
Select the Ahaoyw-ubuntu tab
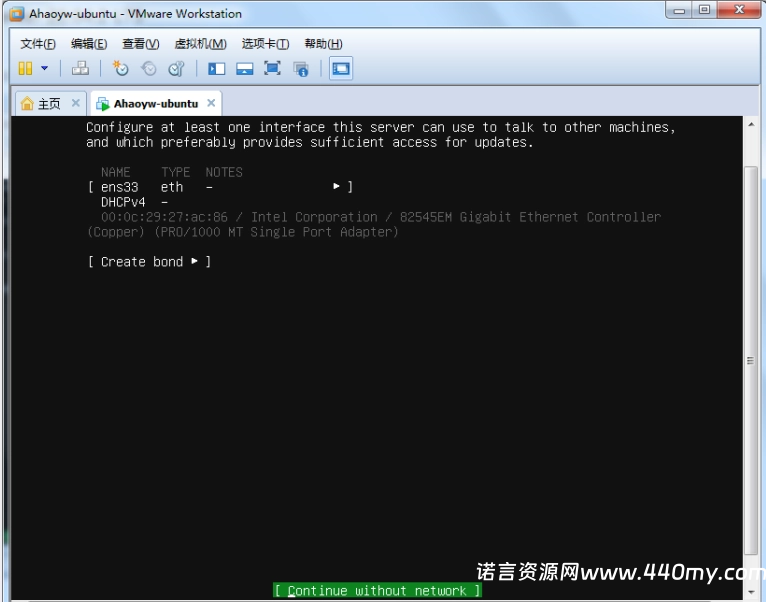tap(156, 104)
